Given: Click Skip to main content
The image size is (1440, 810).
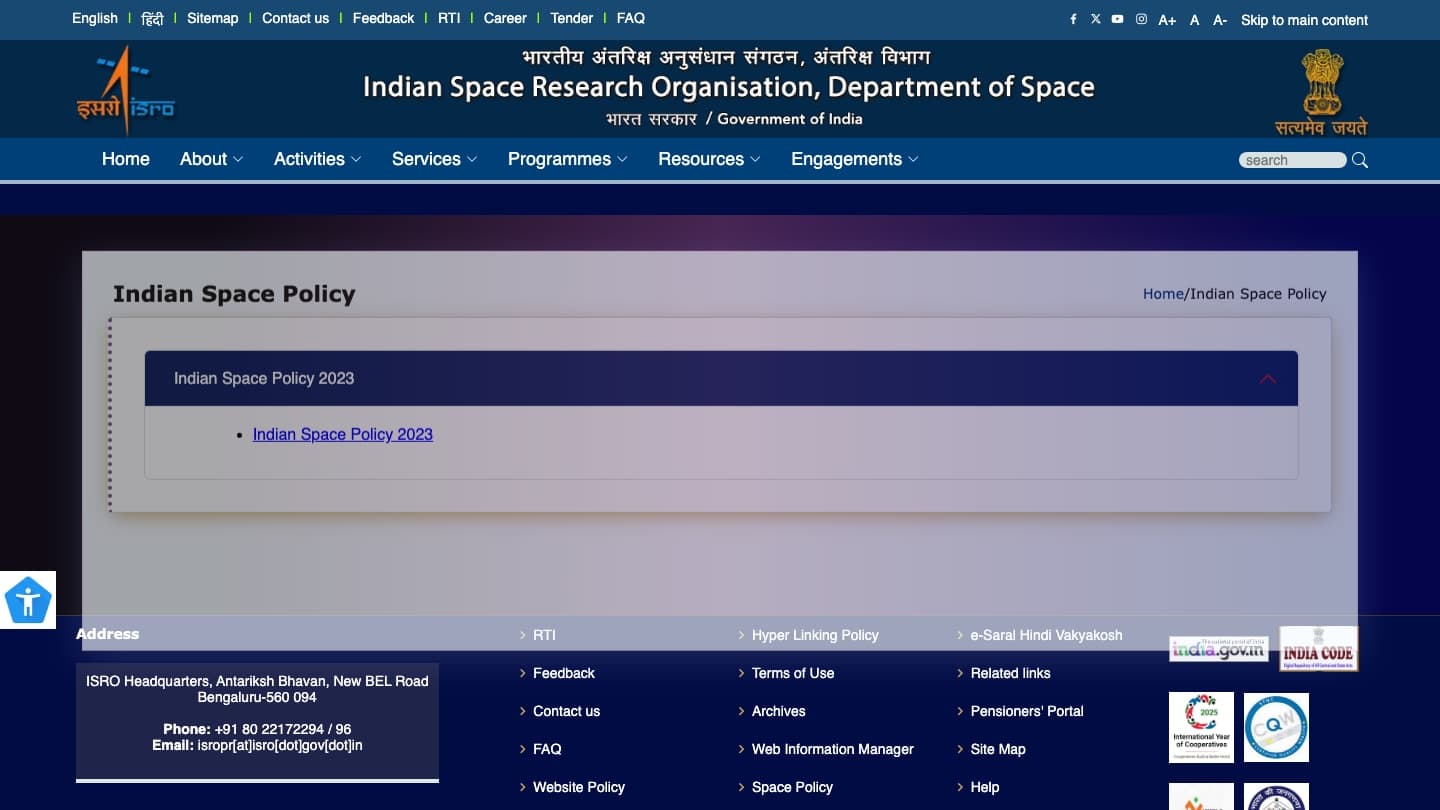Looking at the screenshot, I should (x=1304, y=20).
